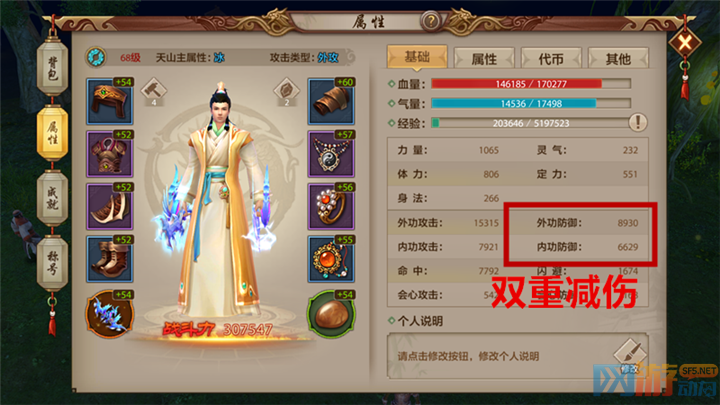Click the 修改 edit description button

(x=630, y=356)
